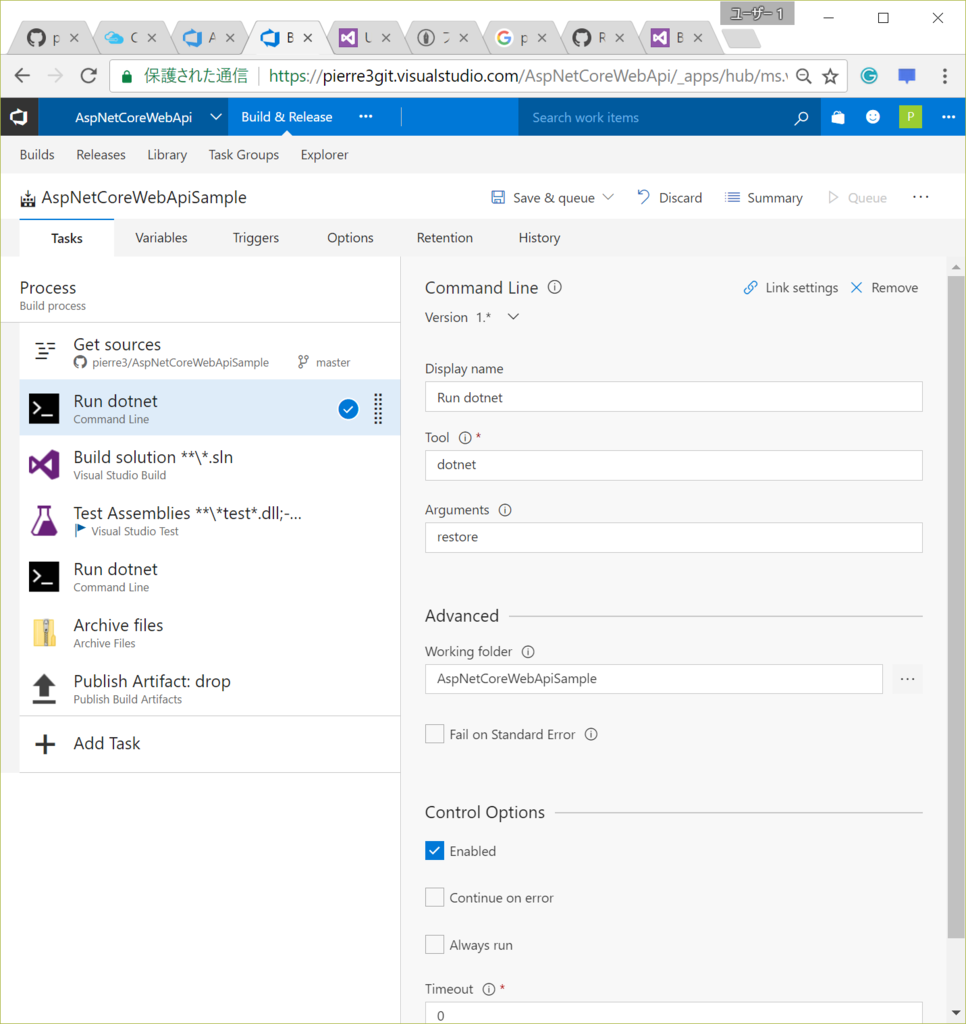Open the task Version 1.* dropdown
966x1024 pixels.
(513, 317)
